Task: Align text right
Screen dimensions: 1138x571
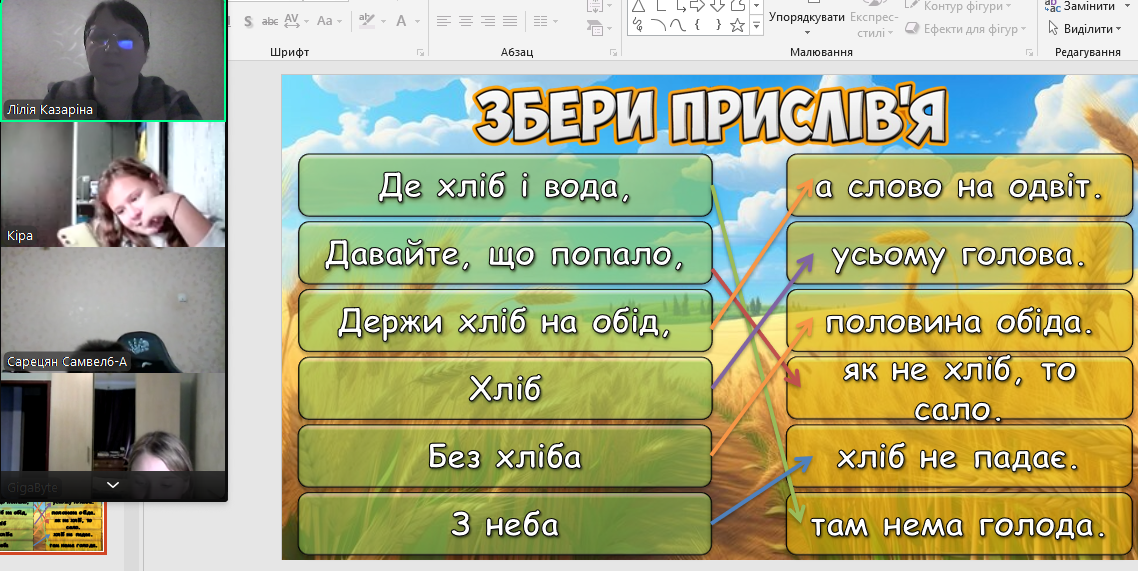Action: coord(488,21)
